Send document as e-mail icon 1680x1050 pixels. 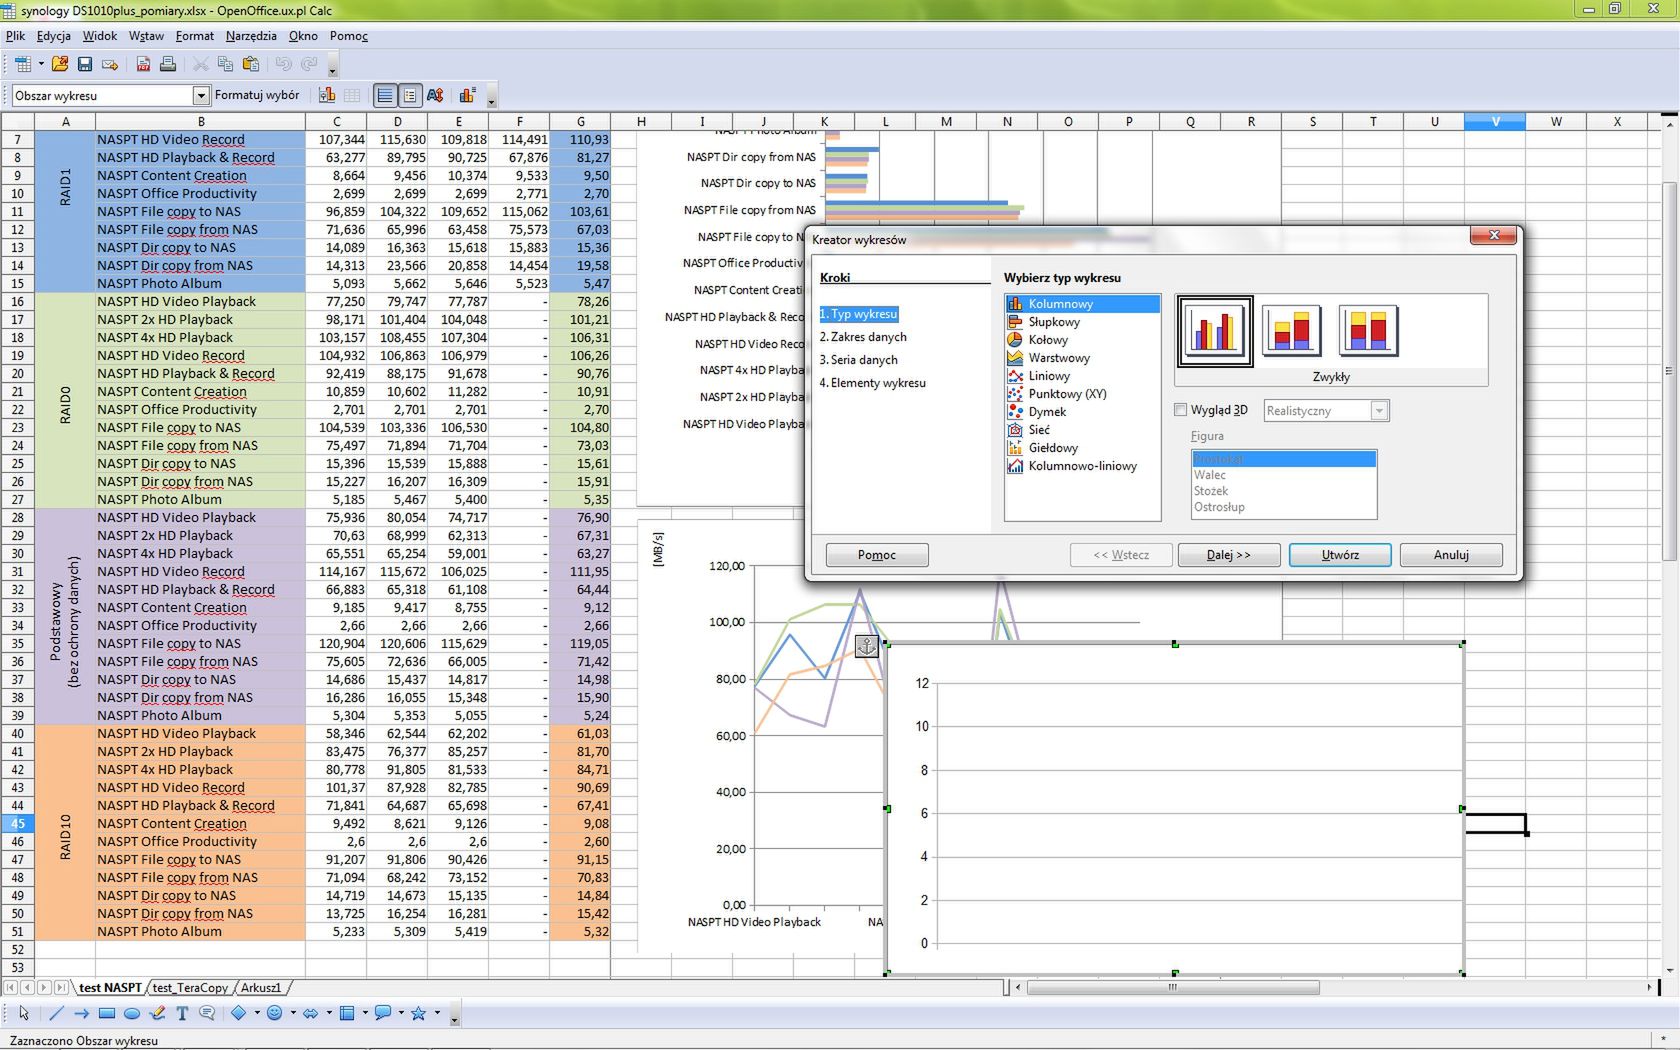click(110, 64)
